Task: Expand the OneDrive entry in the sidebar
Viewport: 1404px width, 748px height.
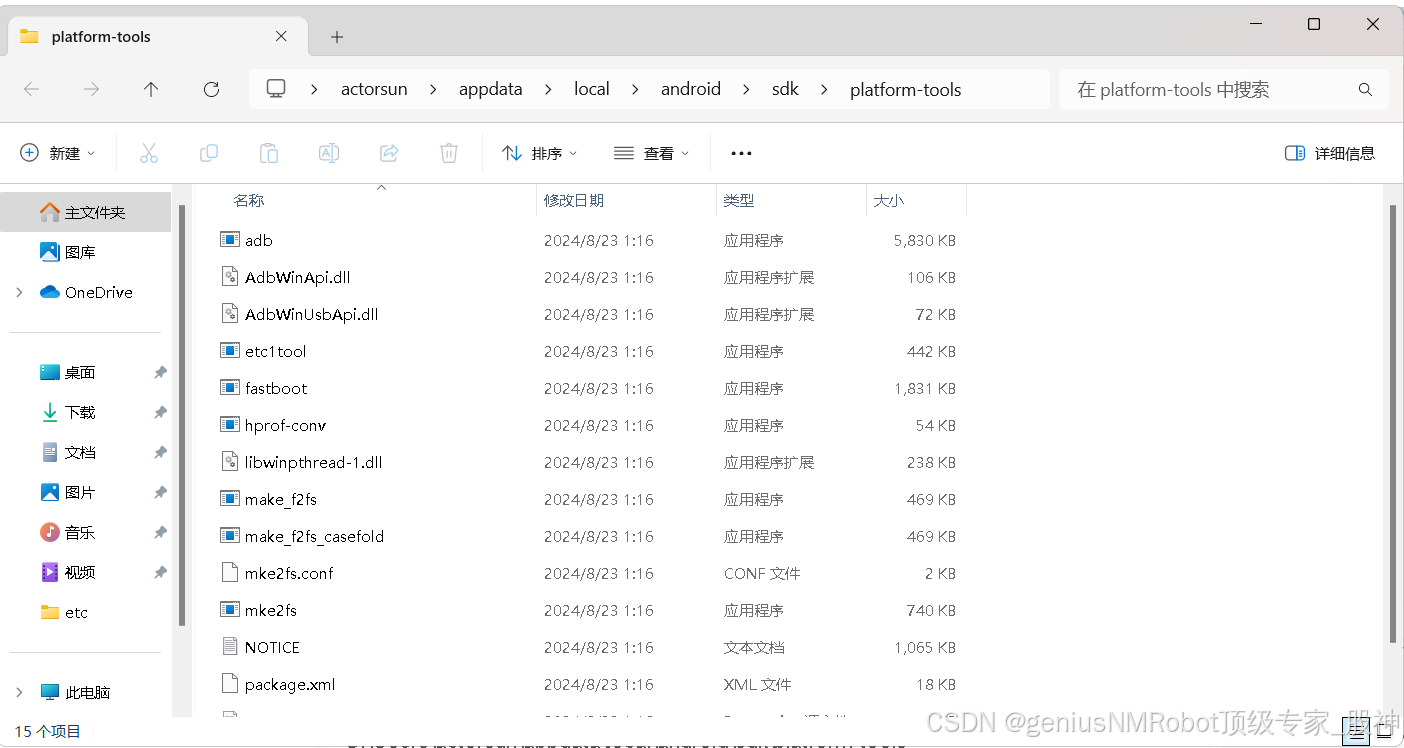Action: [18, 292]
